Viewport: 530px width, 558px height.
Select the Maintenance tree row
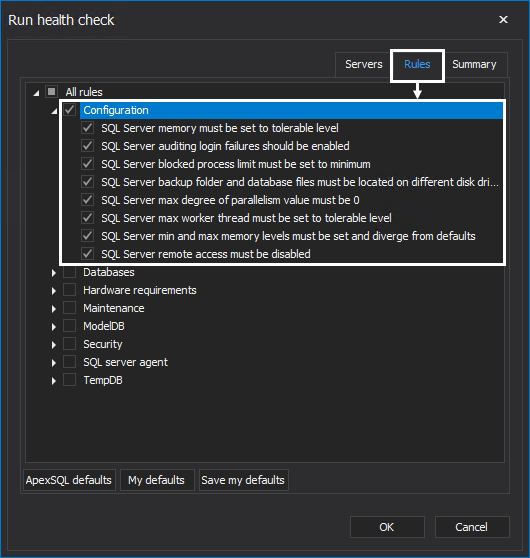114,308
